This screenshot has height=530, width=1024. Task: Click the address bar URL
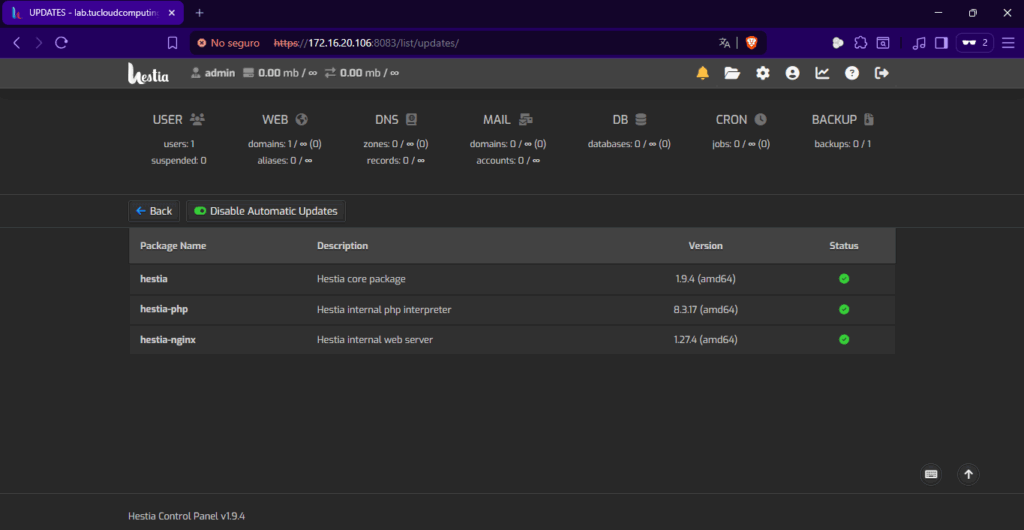[366, 43]
